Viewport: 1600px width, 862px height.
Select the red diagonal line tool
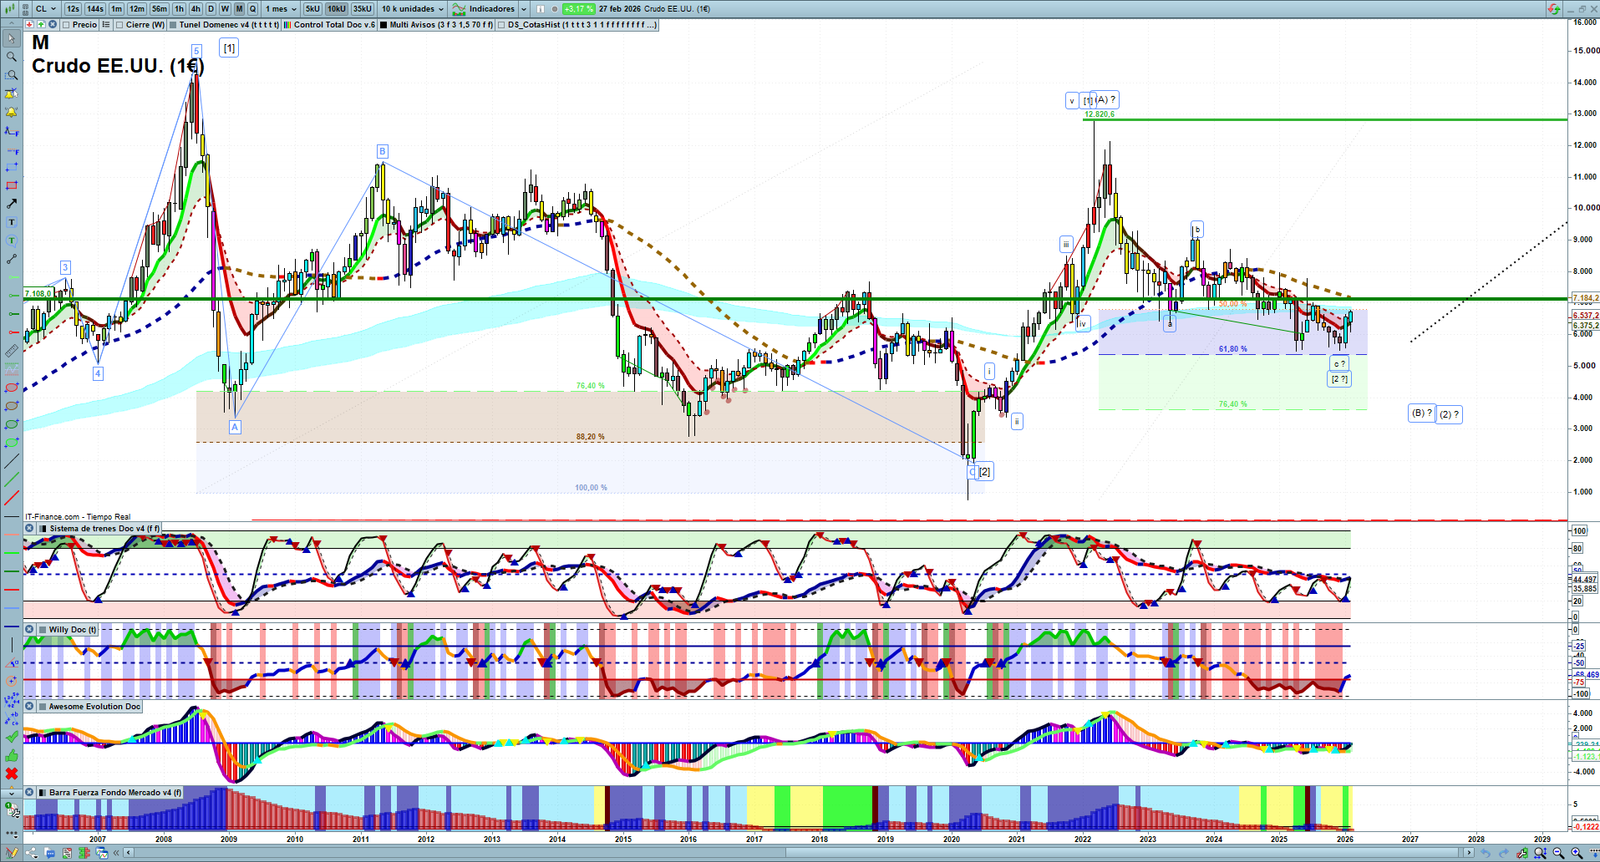coord(11,497)
